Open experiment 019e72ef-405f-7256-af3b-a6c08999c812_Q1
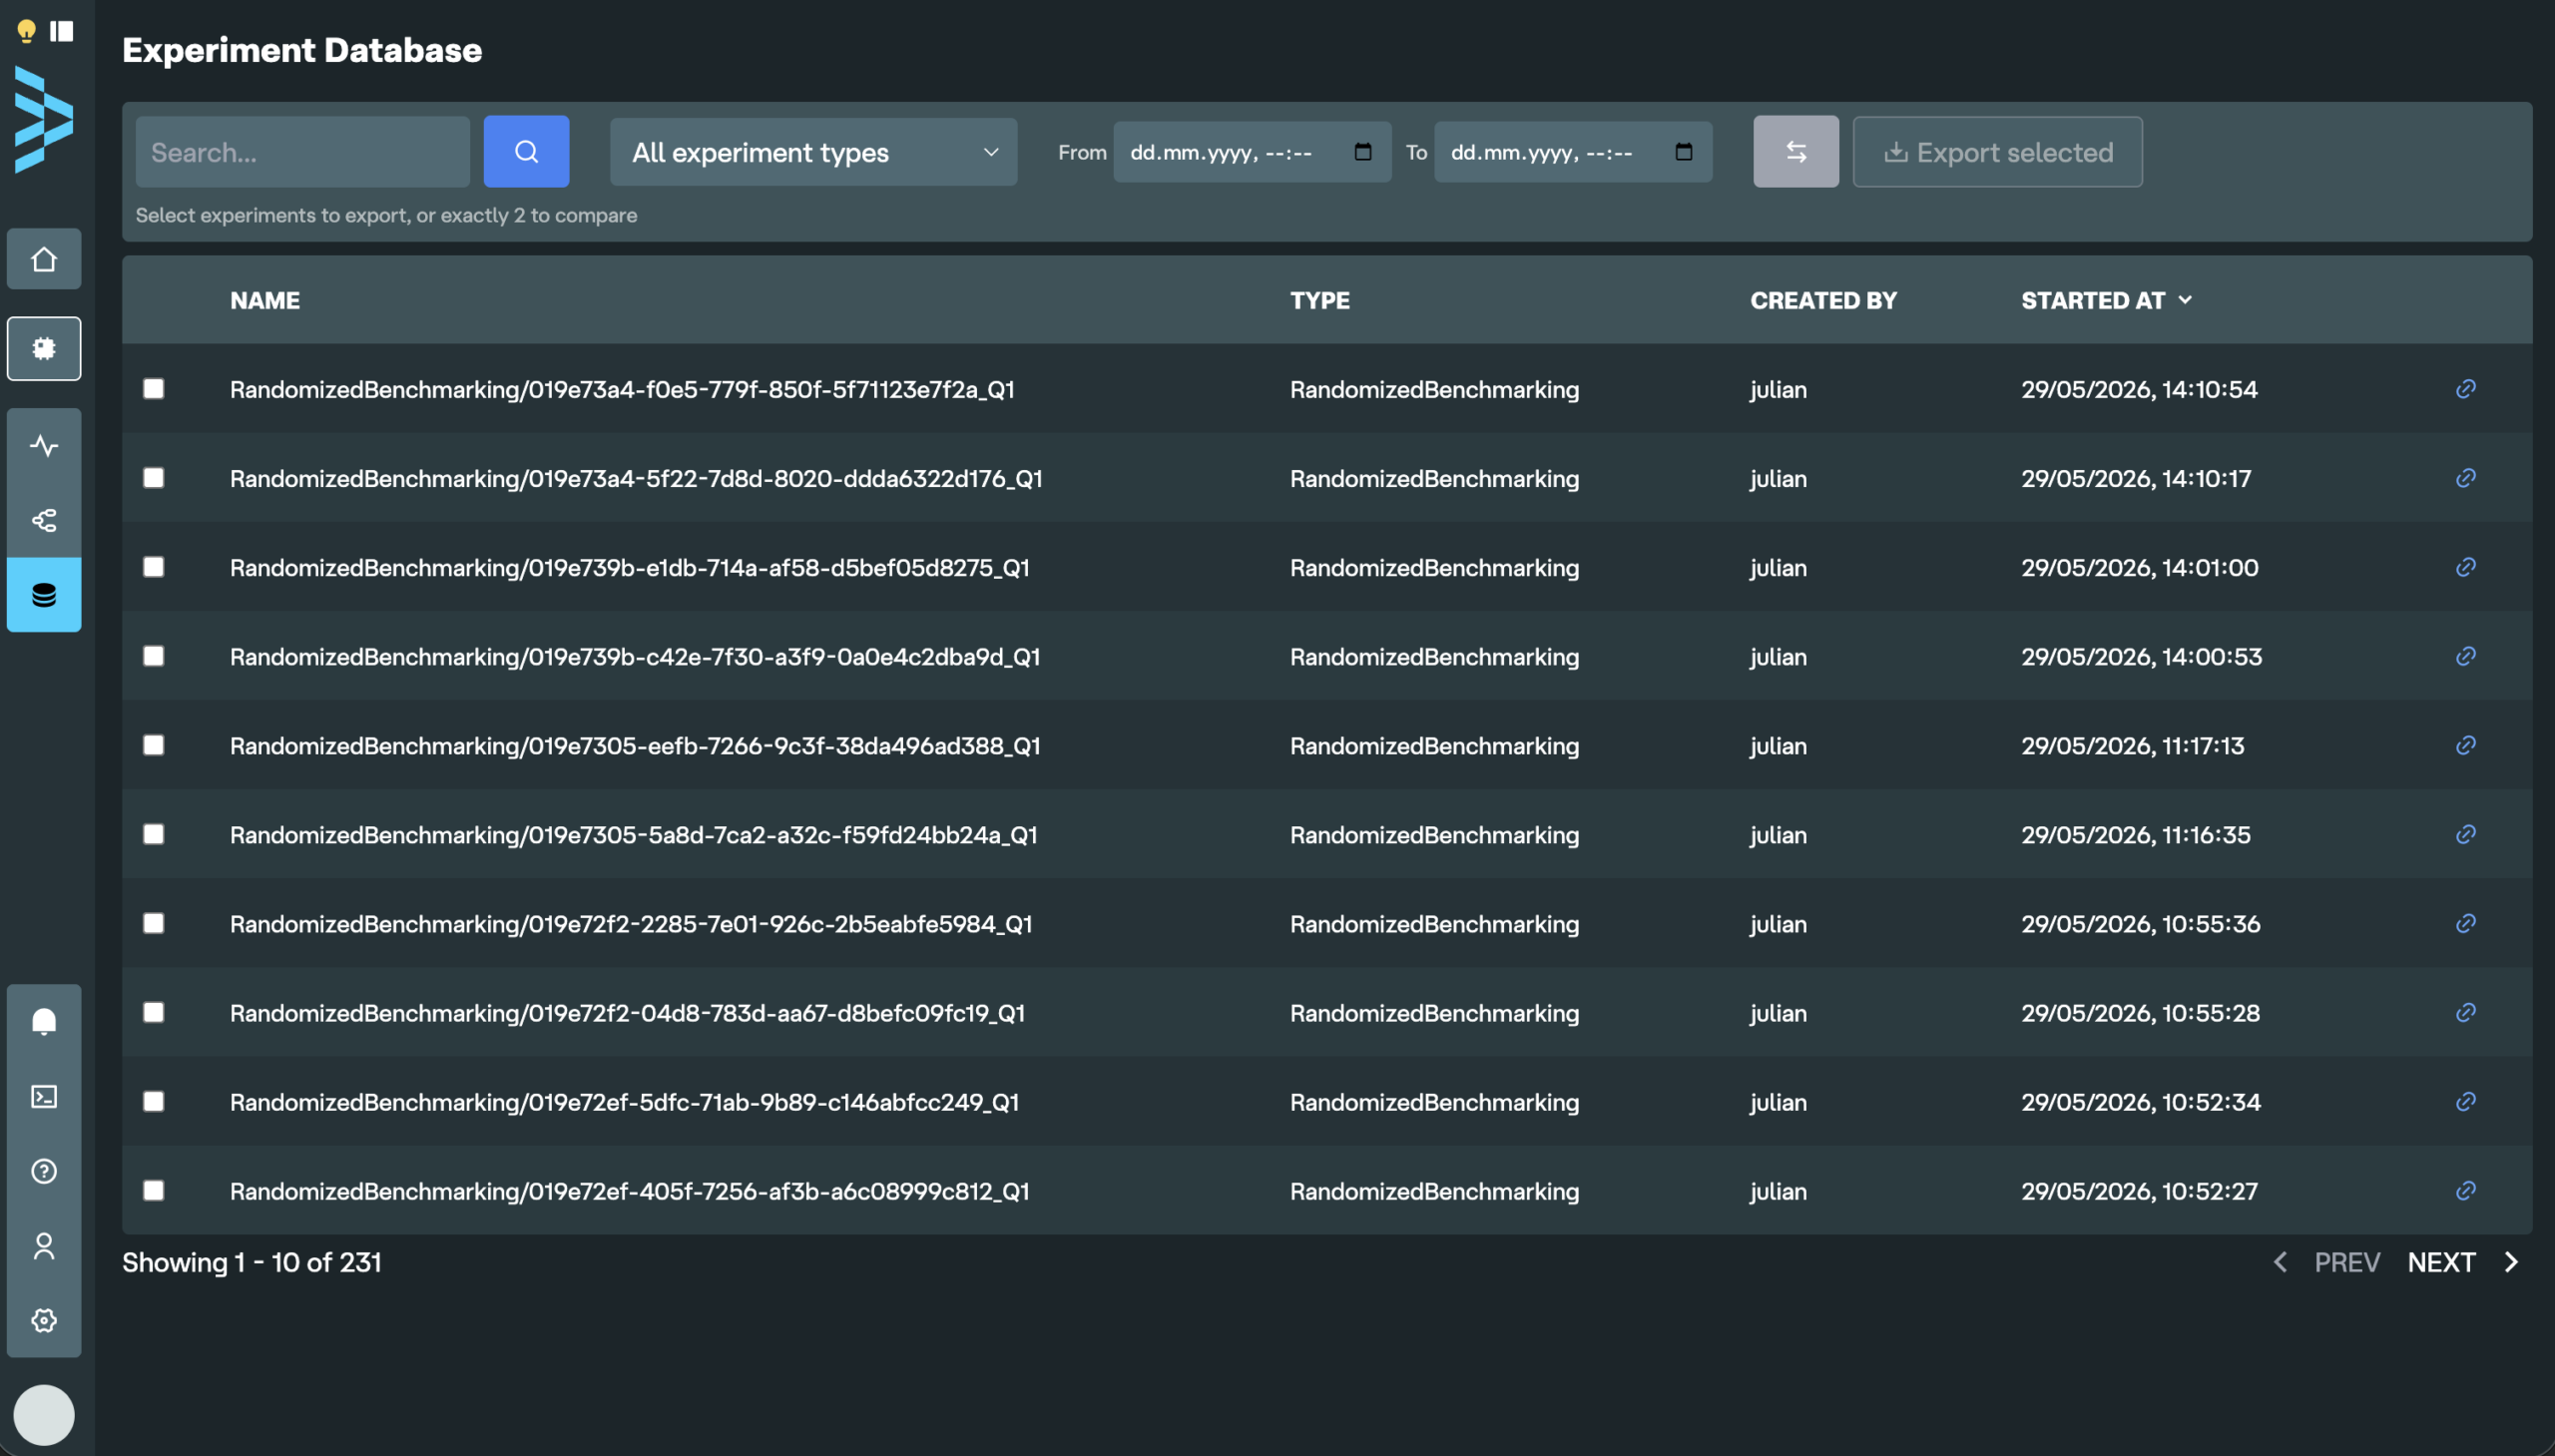 point(630,1191)
